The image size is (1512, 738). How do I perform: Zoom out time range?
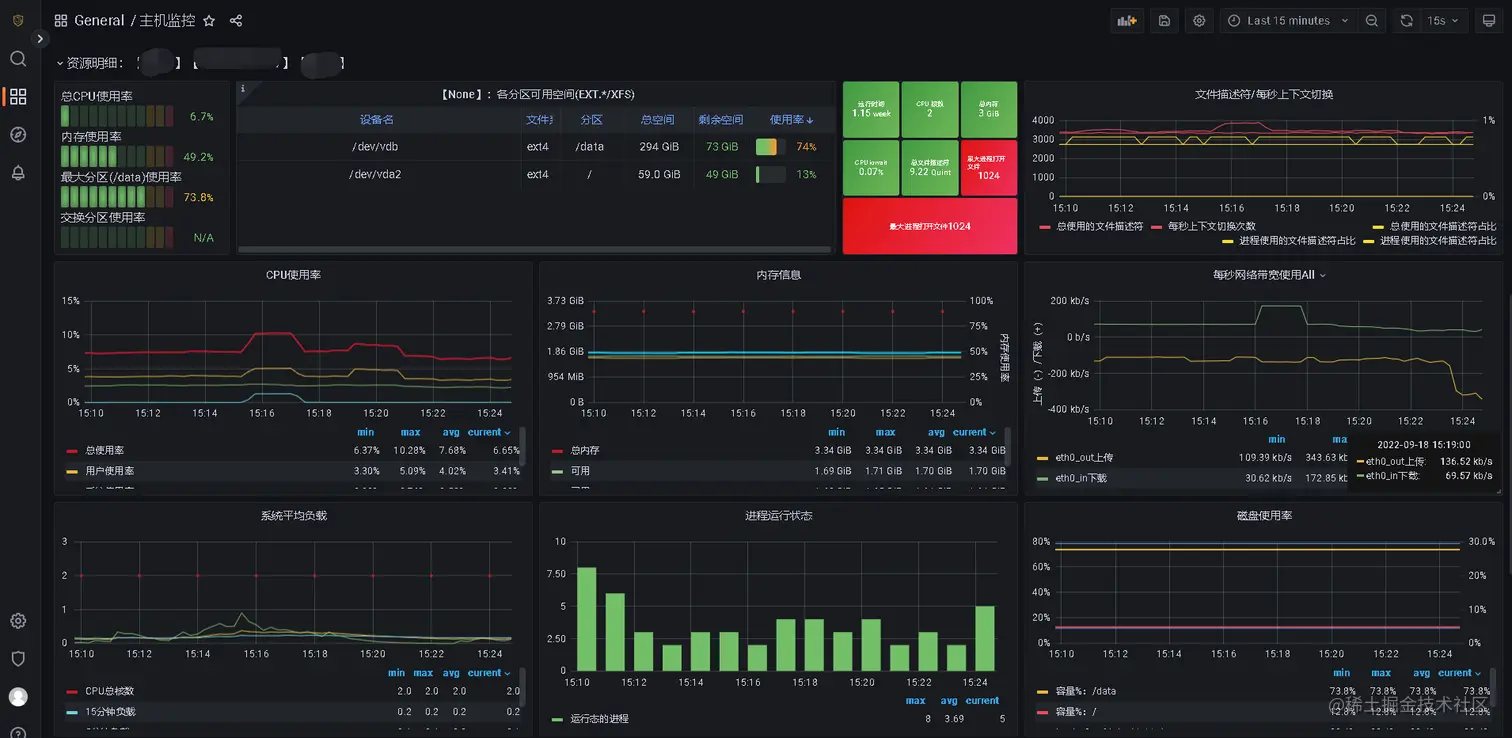coord(1372,20)
